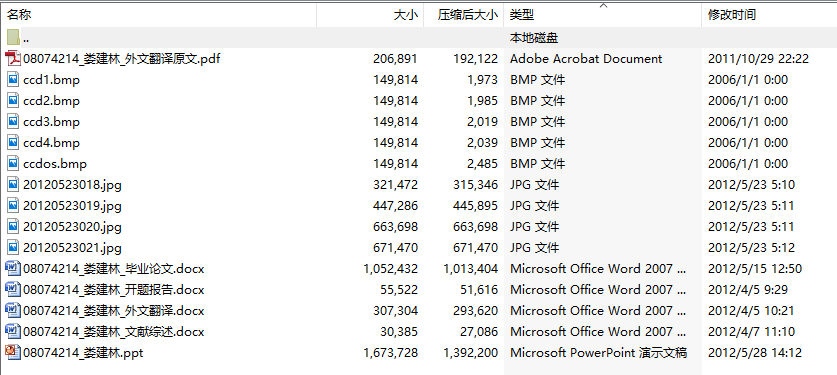Select the Word icon for 开题报告.docx
Image resolution: width=837 pixels, height=375 pixels.
pos(13,290)
